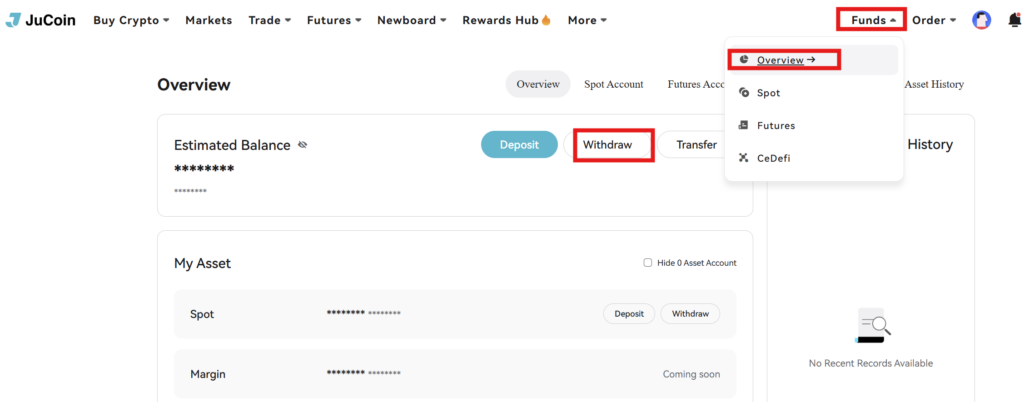Click the no-records document search icon
This screenshot has height=402, width=1024.
pyautogui.click(x=872, y=326)
